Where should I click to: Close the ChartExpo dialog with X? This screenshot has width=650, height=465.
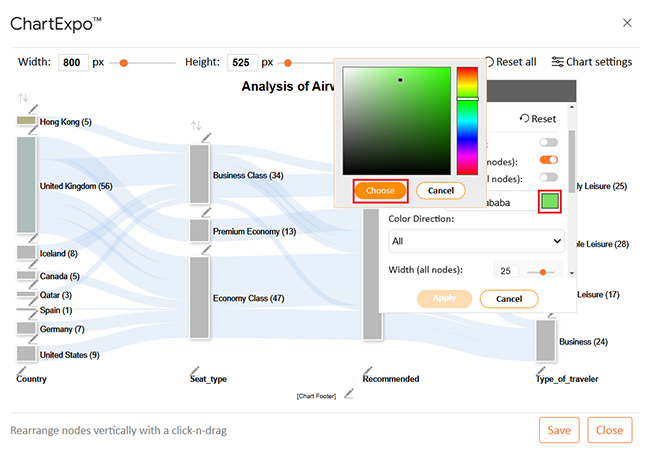coord(627,23)
